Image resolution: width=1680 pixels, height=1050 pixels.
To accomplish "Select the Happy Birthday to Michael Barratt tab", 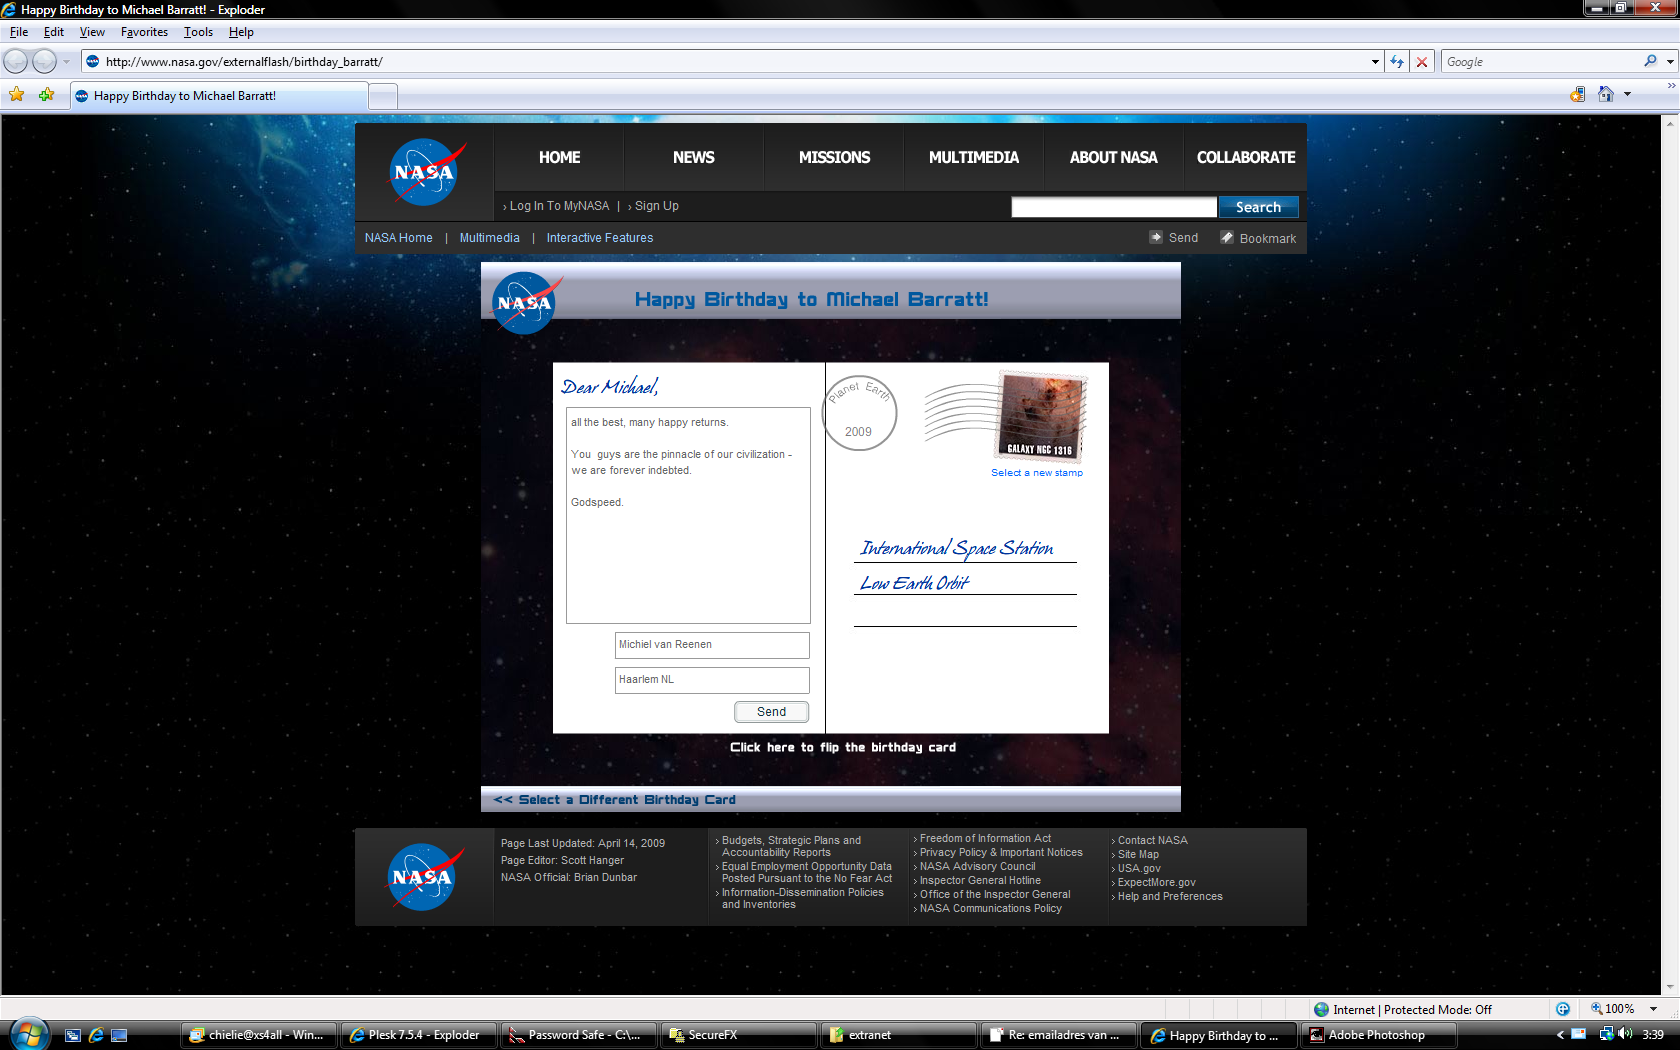I will click(x=219, y=96).
